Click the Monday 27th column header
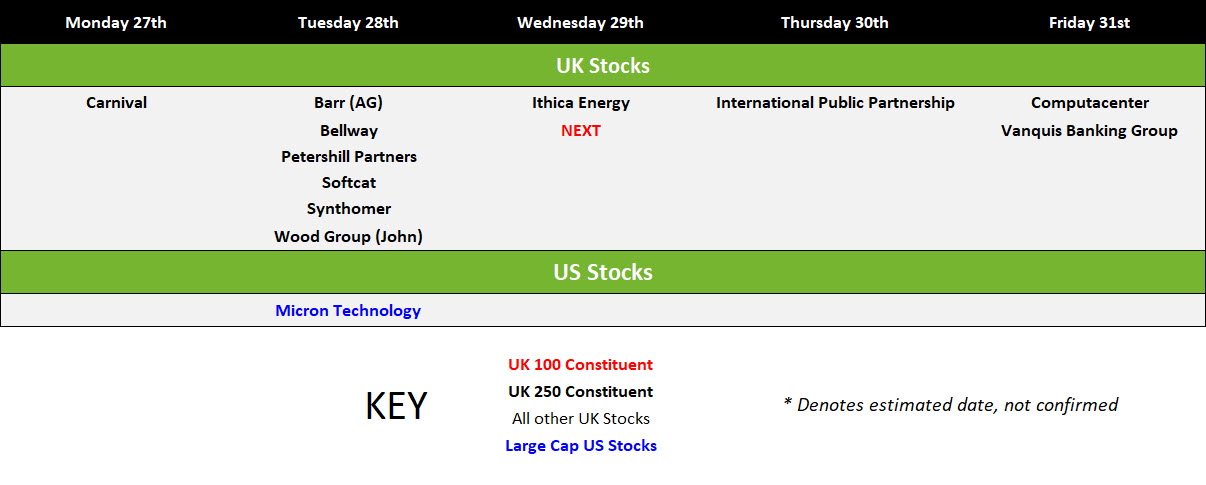The width and height of the screenshot is (1206, 485). point(116,22)
